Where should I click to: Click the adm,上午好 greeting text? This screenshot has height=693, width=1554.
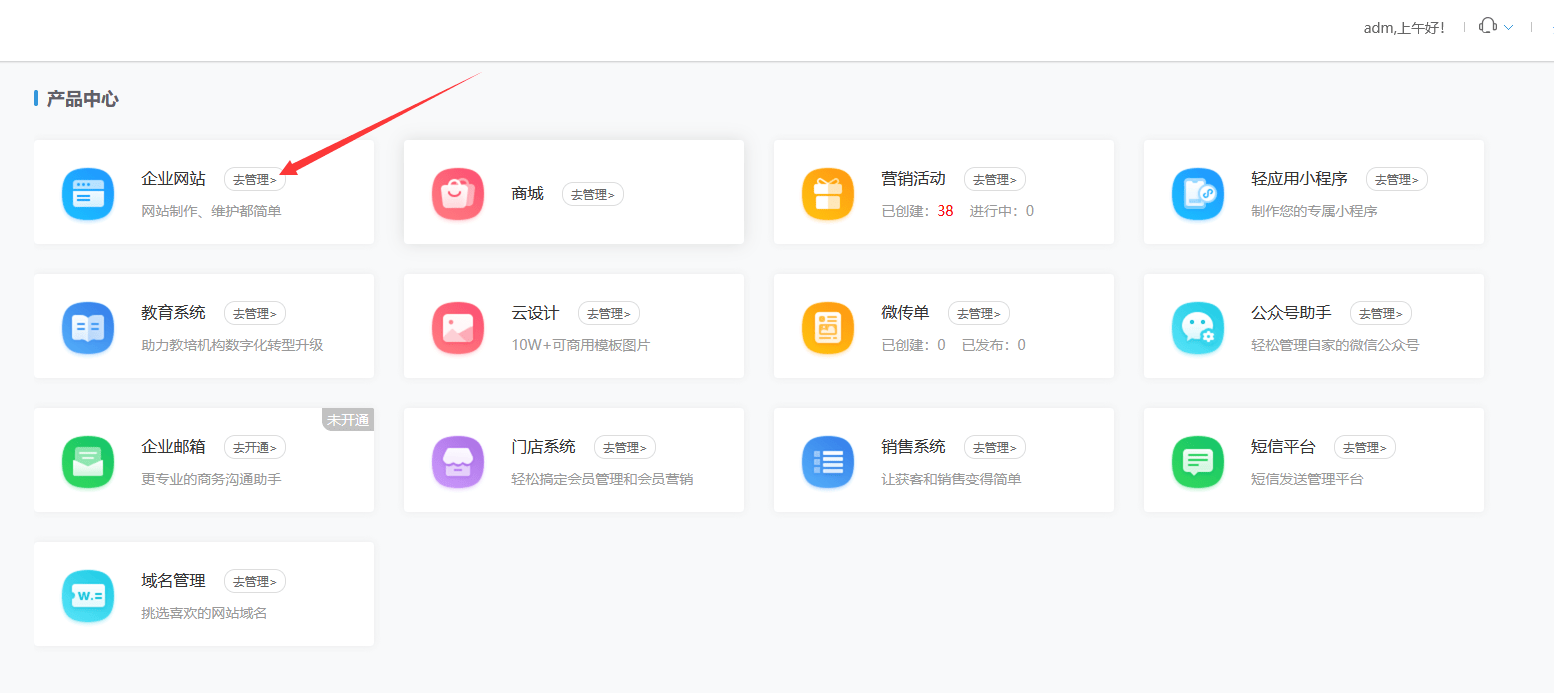coord(1404,27)
